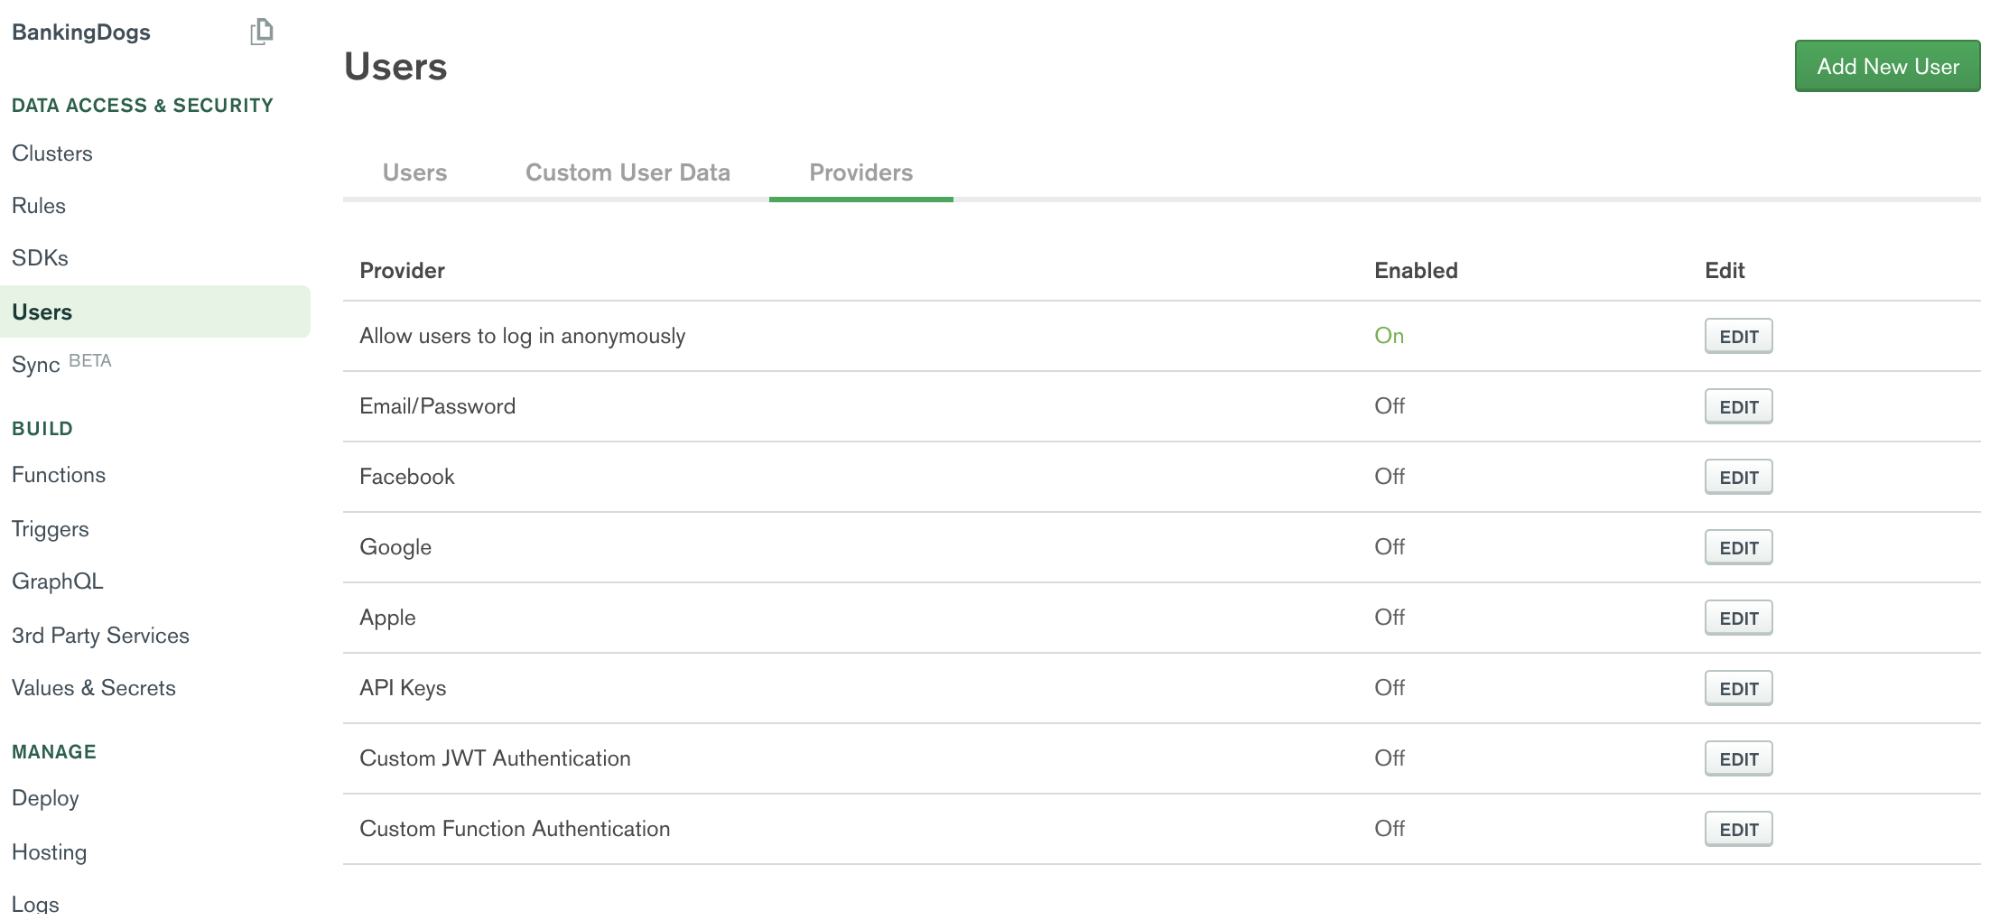Edit the API Keys provider
Viewport: 1999px width, 914px height.
pyautogui.click(x=1738, y=688)
